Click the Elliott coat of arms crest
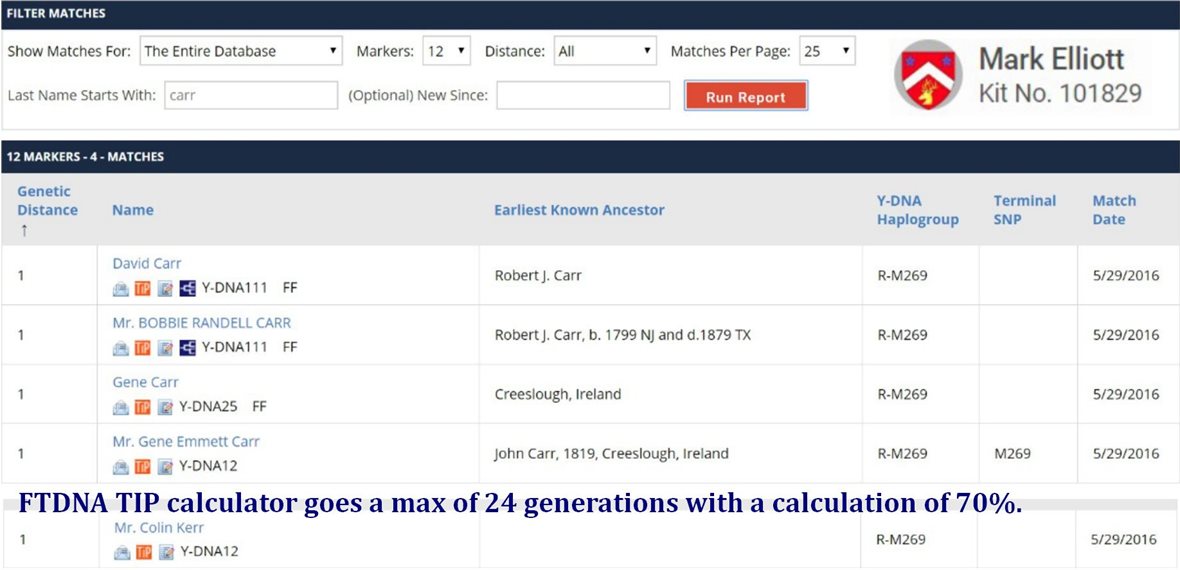 927,75
